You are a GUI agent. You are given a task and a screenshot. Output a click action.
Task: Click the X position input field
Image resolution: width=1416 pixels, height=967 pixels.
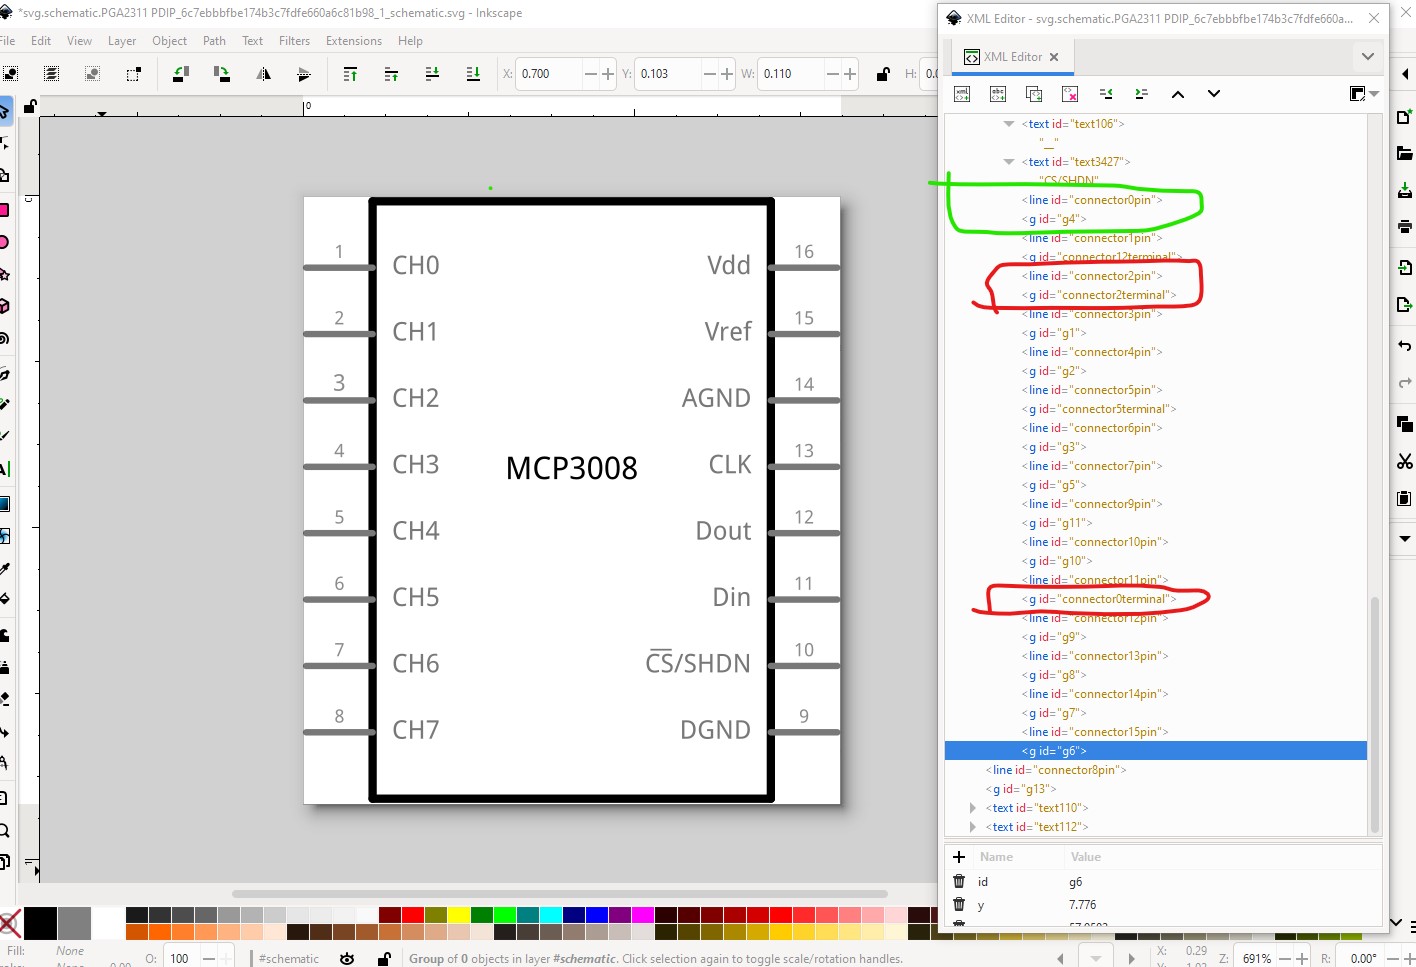pos(548,74)
